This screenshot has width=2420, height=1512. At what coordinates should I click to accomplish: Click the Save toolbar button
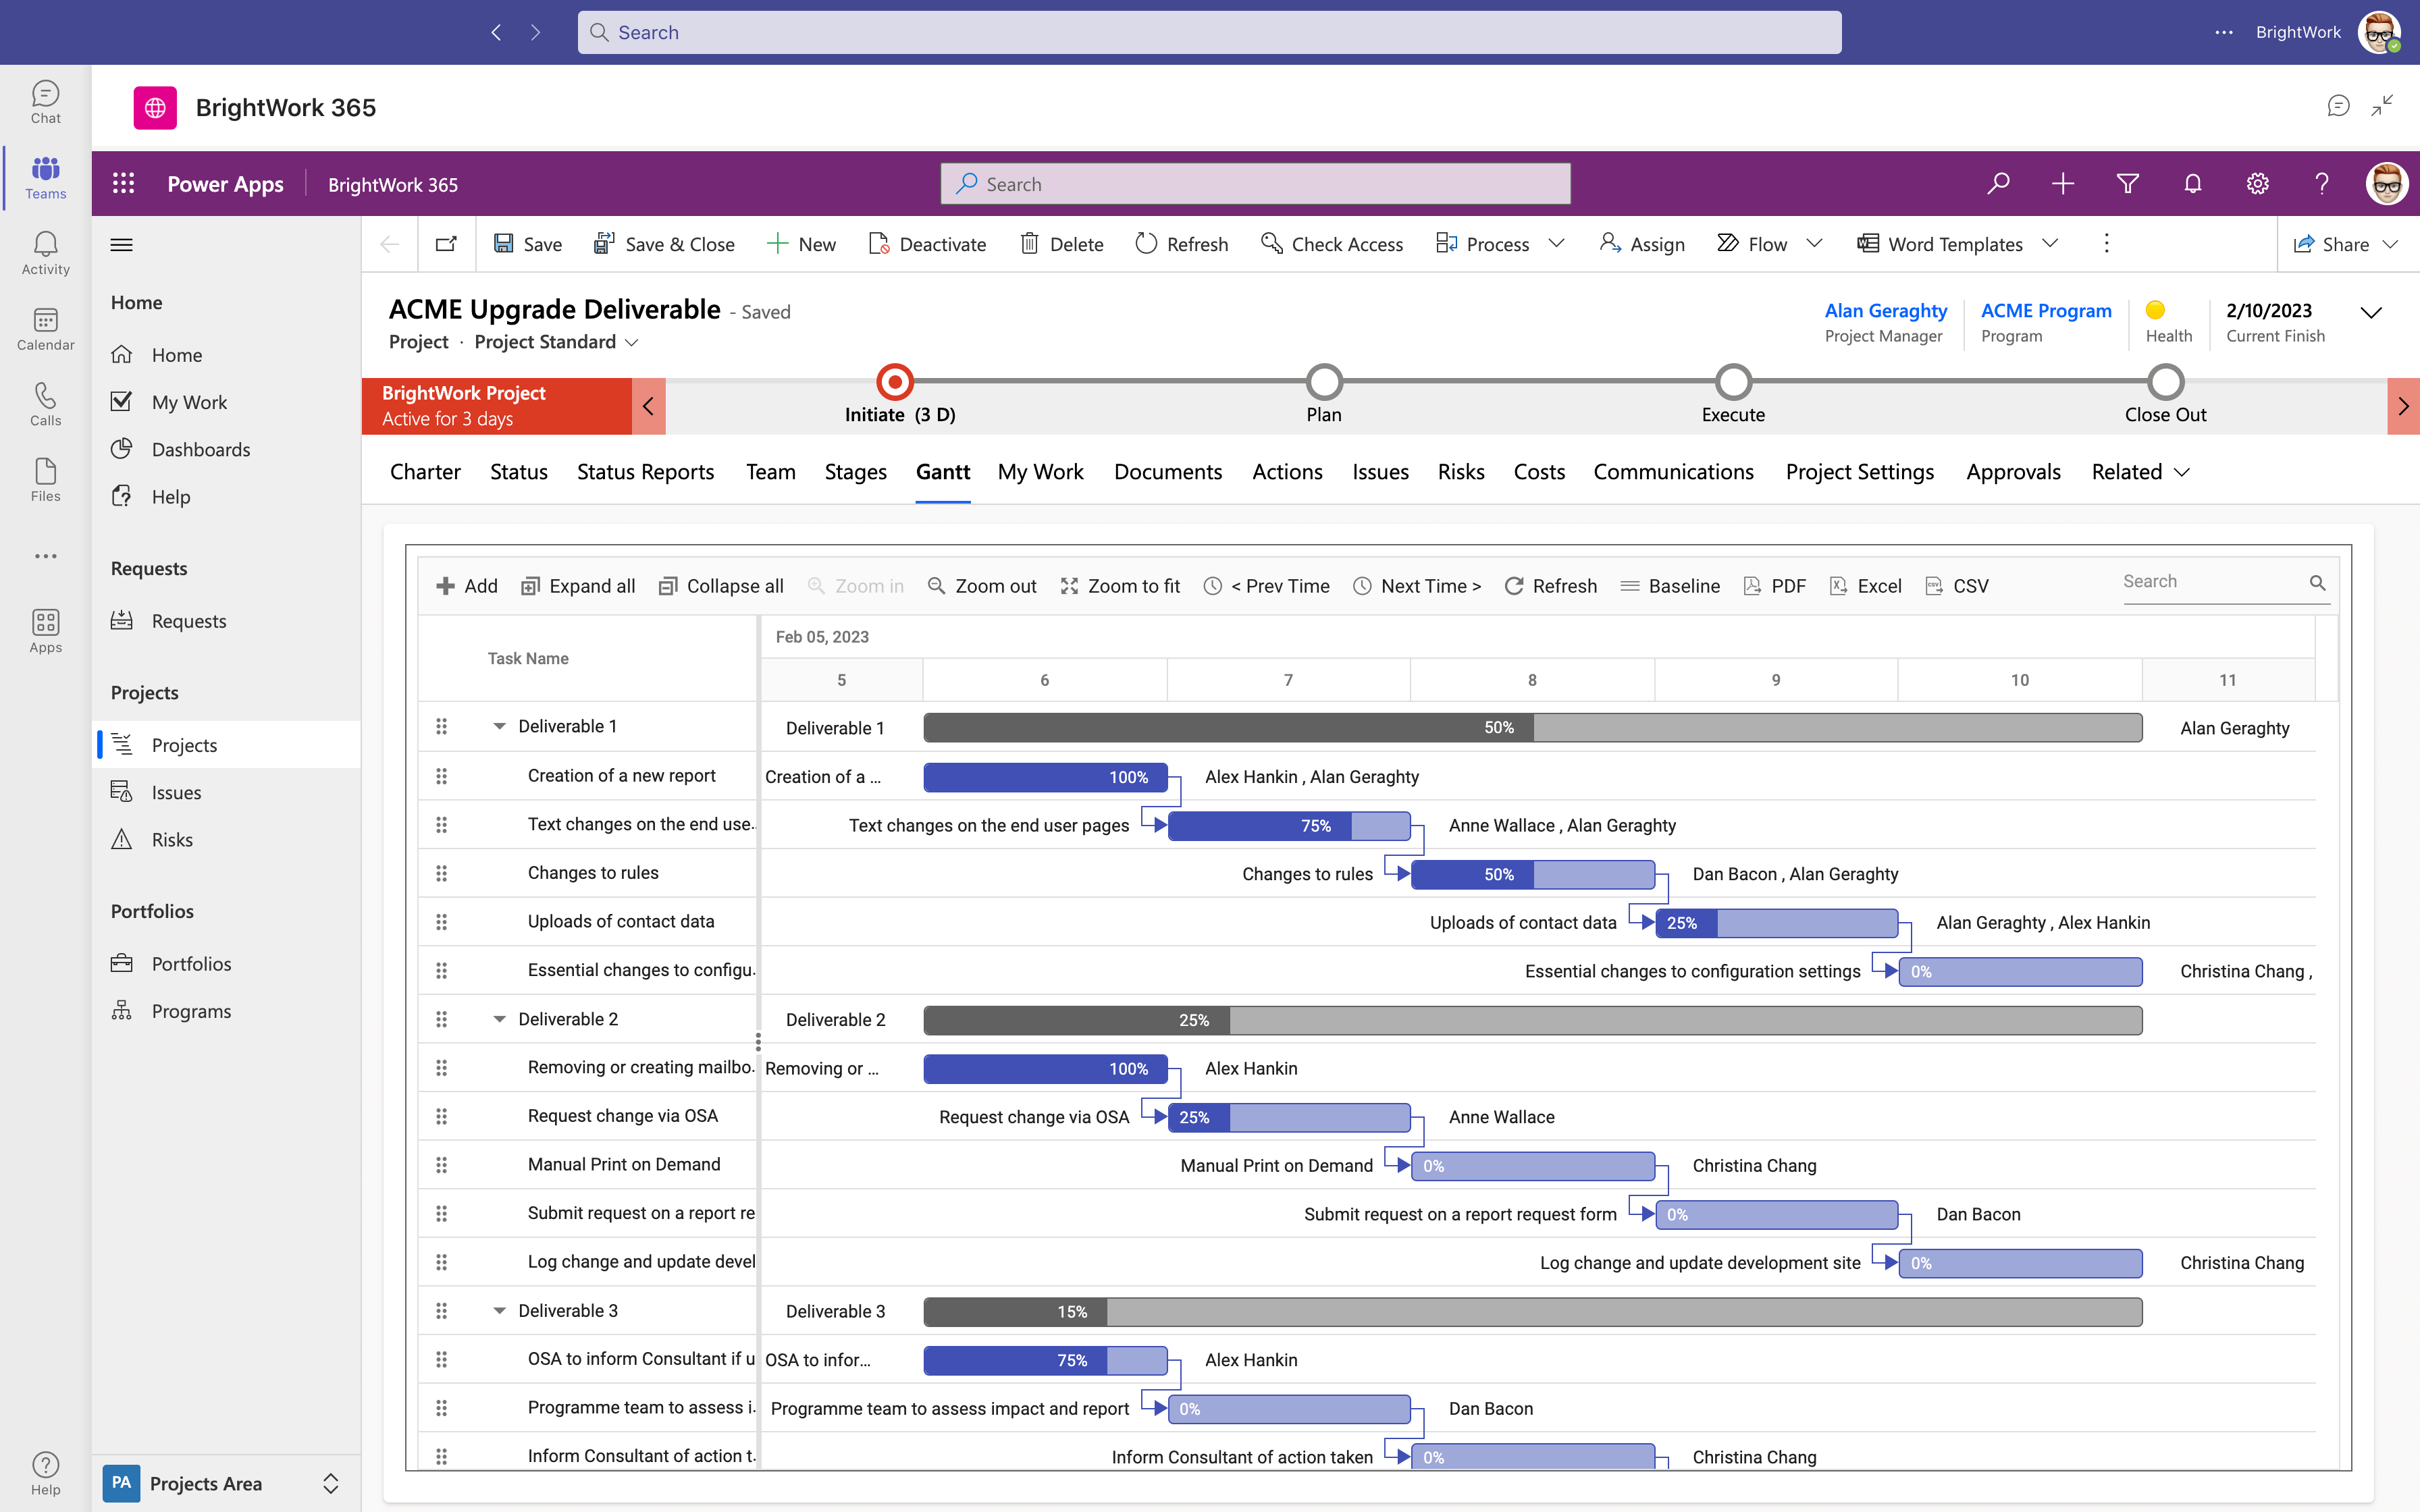point(528,244)
